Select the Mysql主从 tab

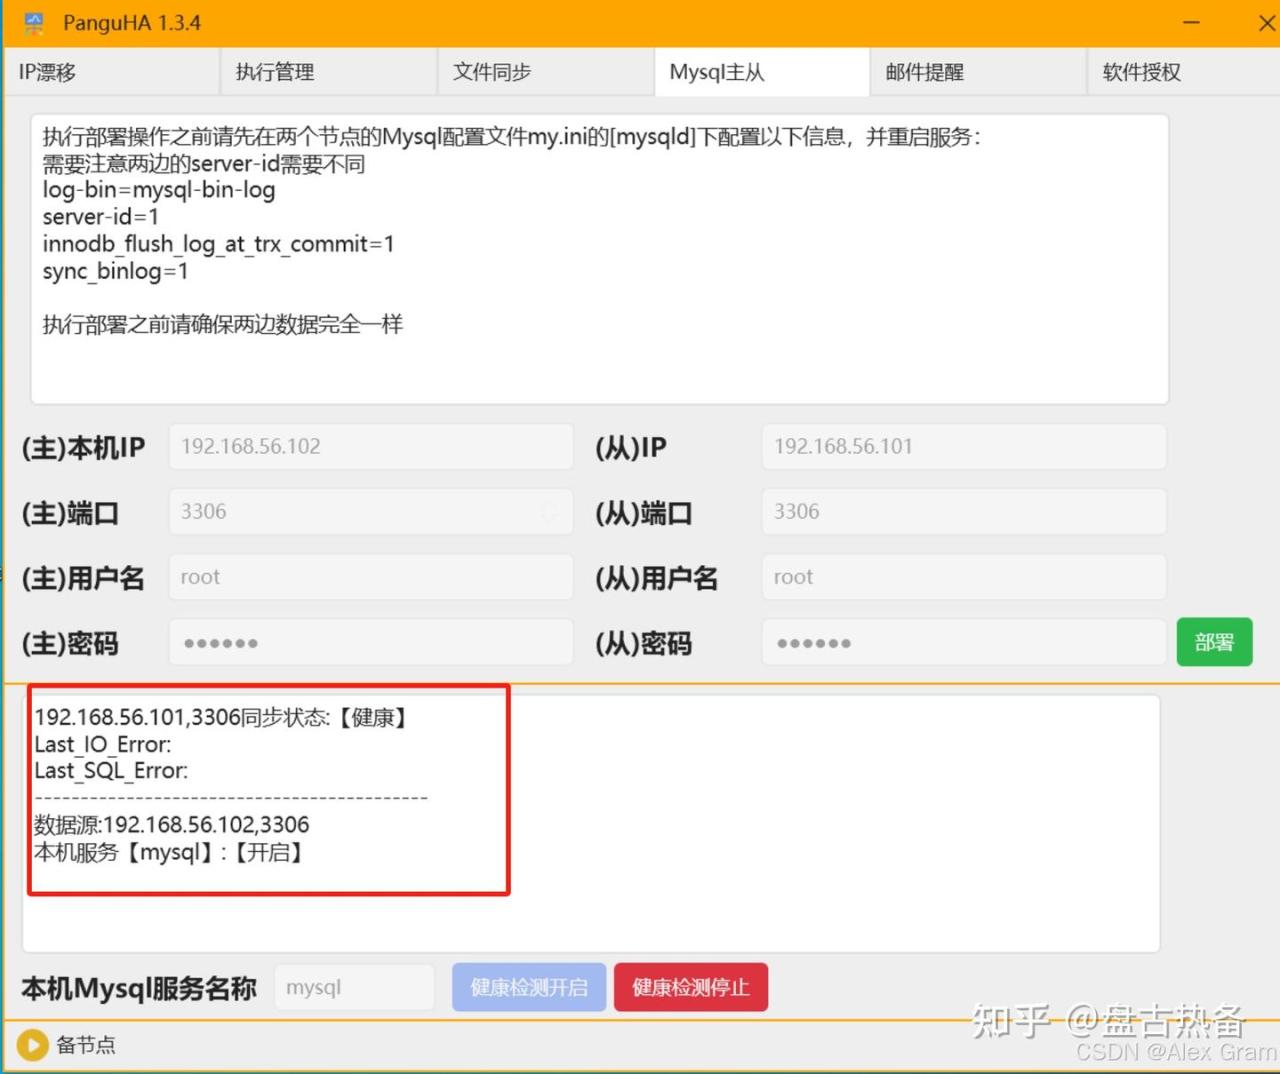762,72
